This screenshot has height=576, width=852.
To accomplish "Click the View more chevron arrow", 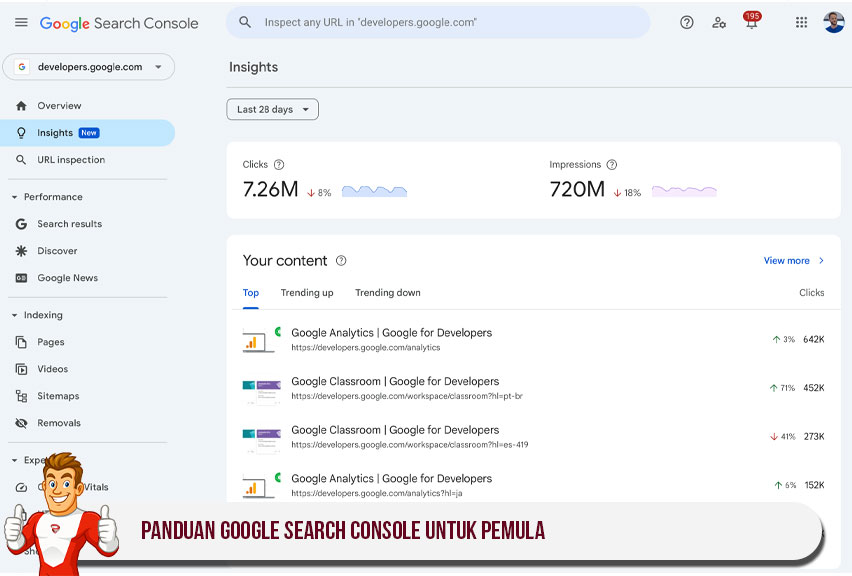I will click(x=821, y=261).
